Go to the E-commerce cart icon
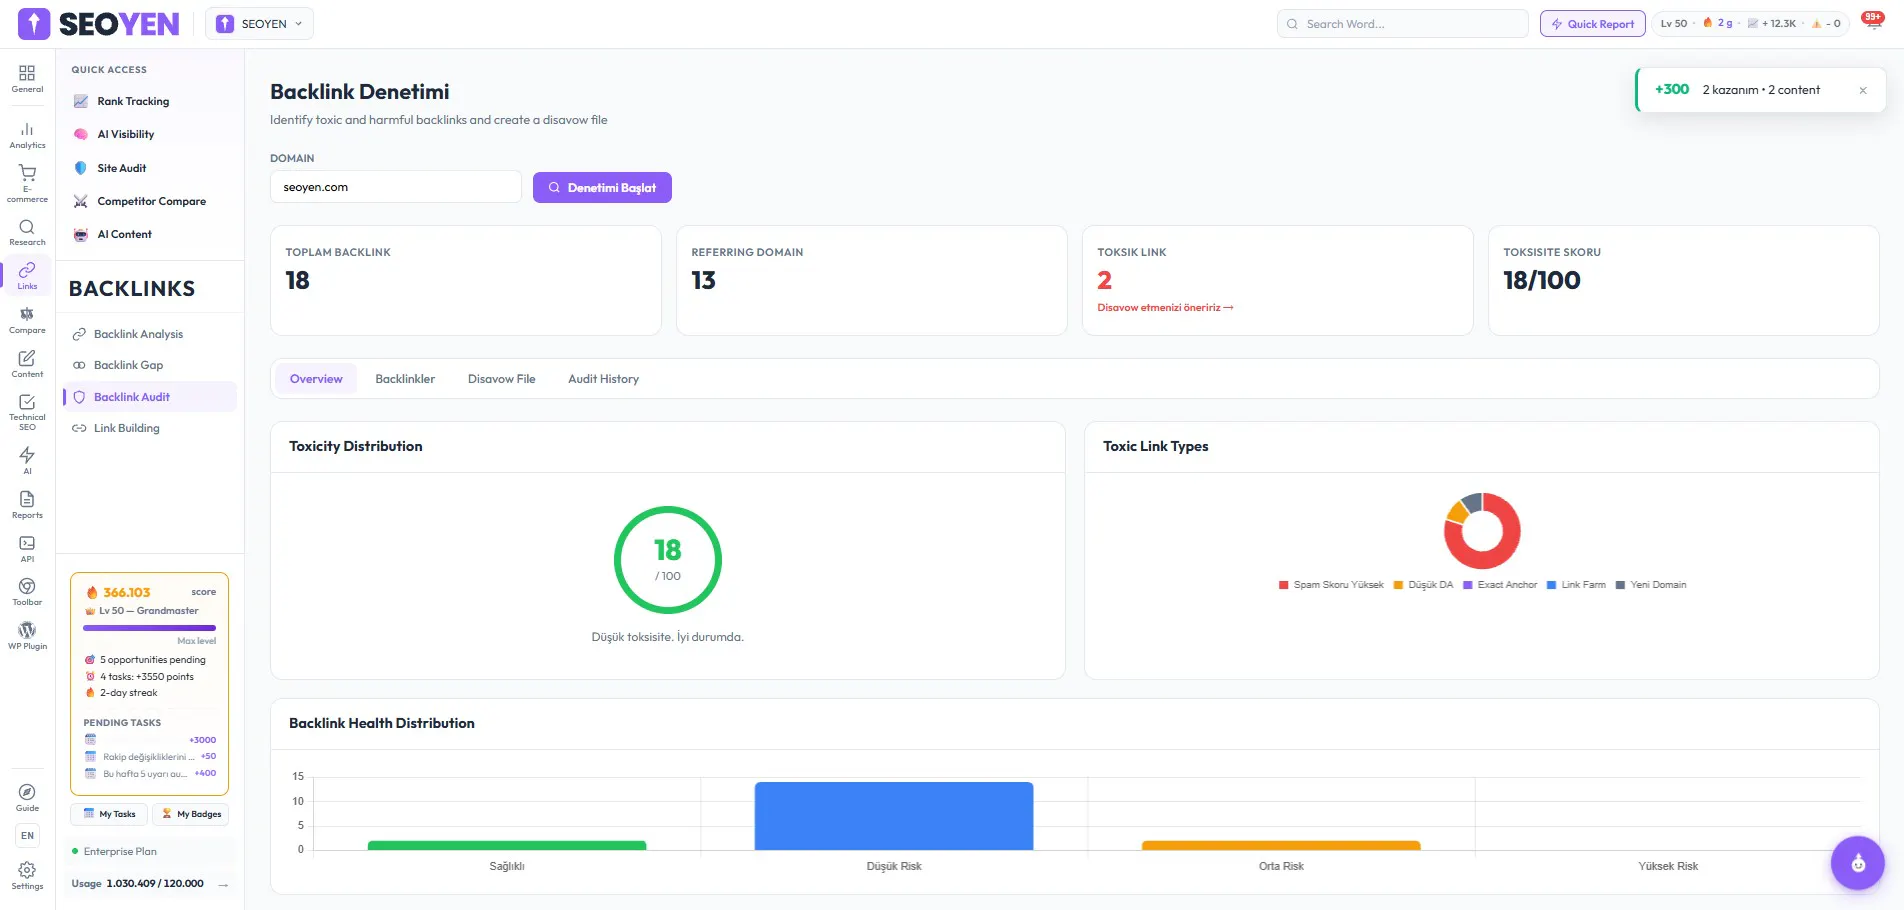Image resolution: width=1904 pixels, height=910 pixels. pyautogui.click(x=27, y=184)
